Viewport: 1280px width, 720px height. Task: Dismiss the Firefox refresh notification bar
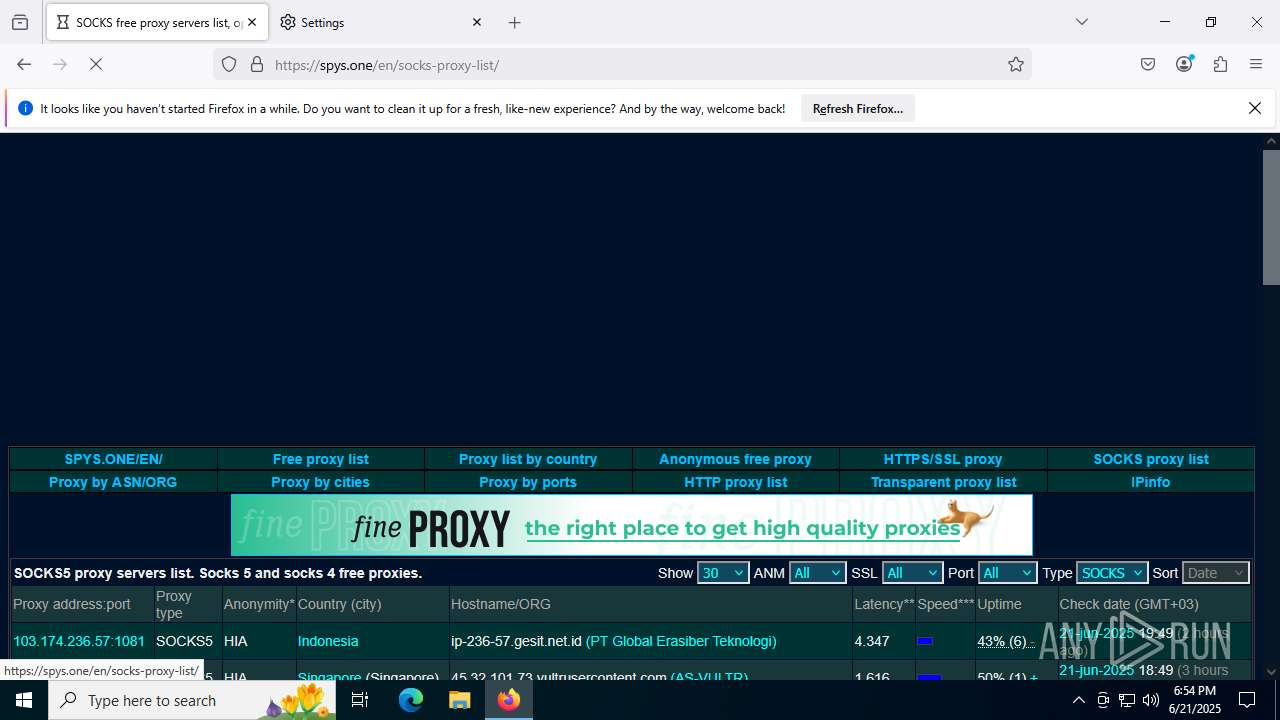click(x=1255, y=108)
